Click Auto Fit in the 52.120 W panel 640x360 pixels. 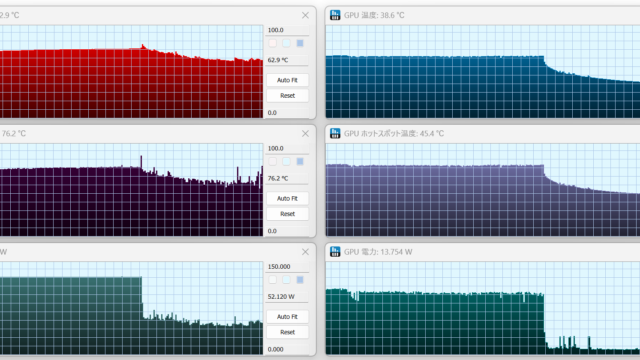pos(287,317)
